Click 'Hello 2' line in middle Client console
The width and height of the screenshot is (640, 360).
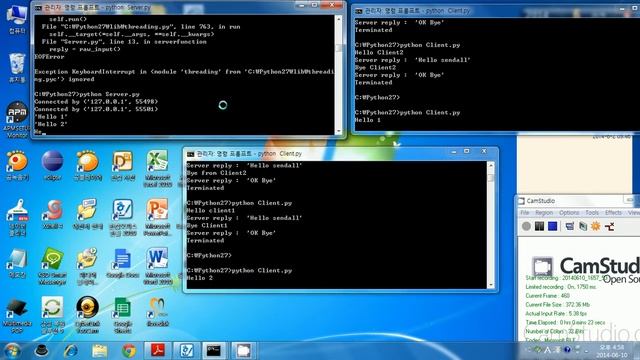tap(200, 278)
